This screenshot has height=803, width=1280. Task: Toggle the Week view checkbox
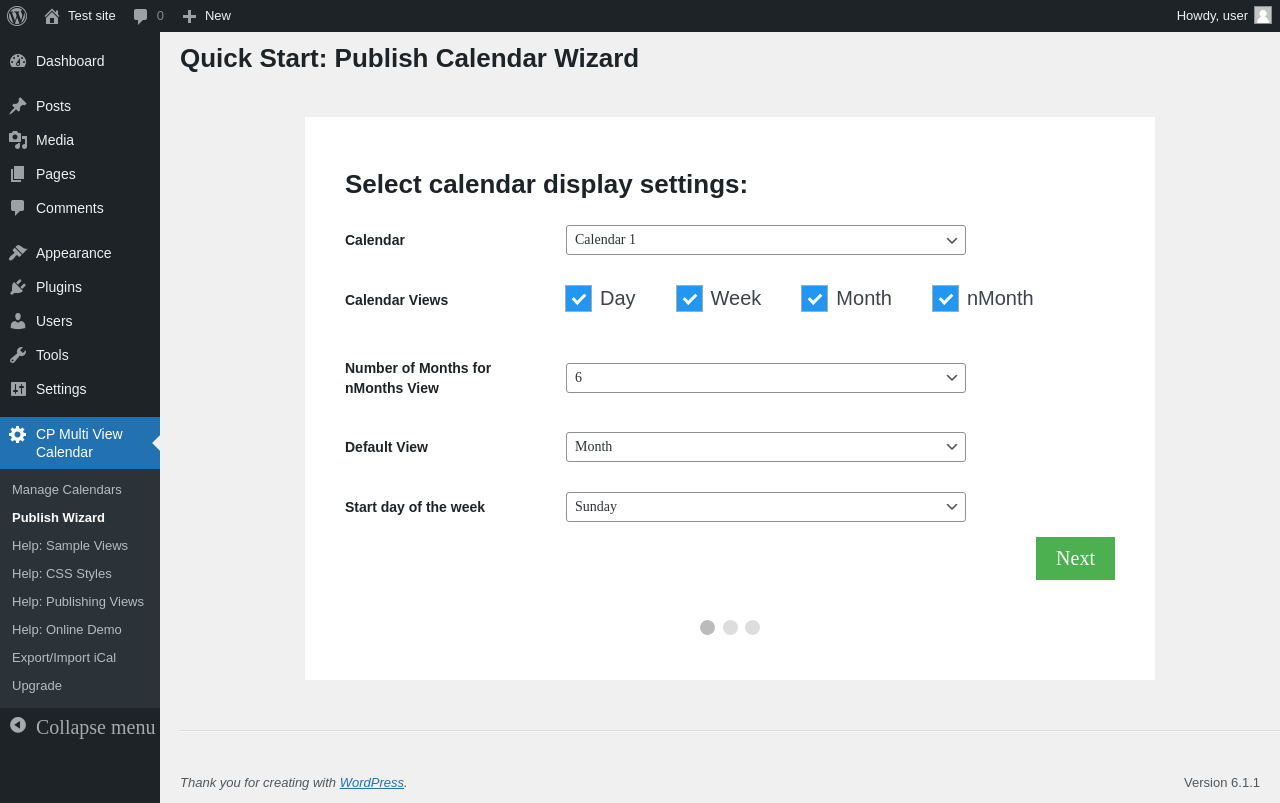(x=689, y=299)
